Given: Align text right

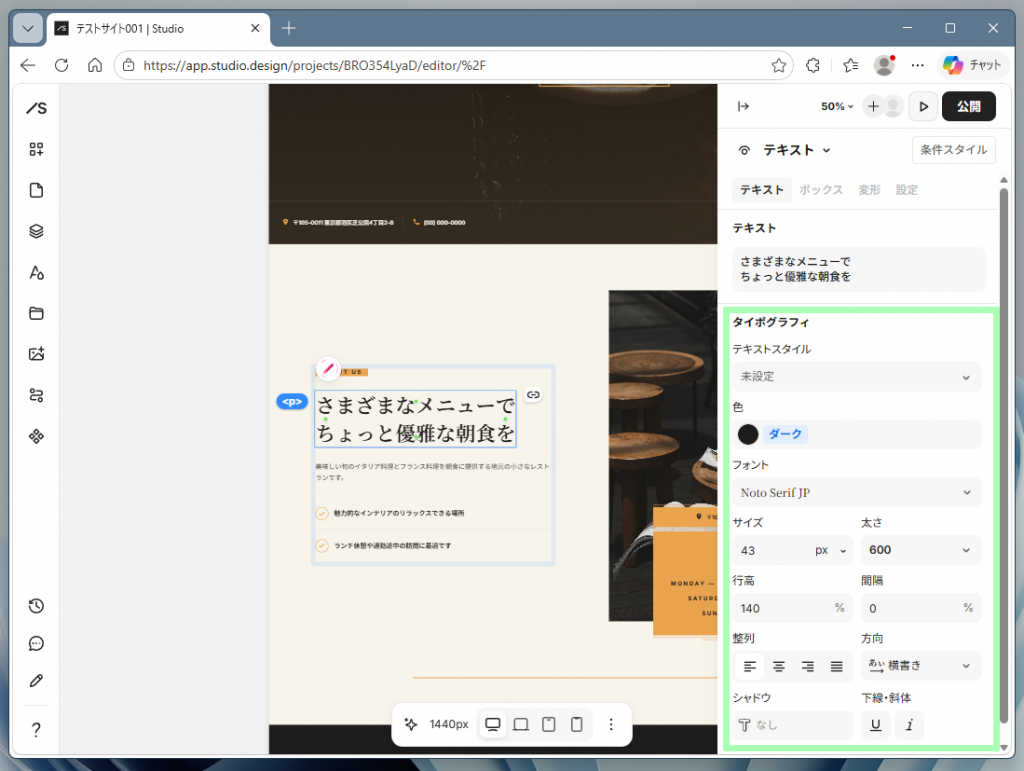Looking at the screenshot, I should pyautogui.click(x=808, y=667).
